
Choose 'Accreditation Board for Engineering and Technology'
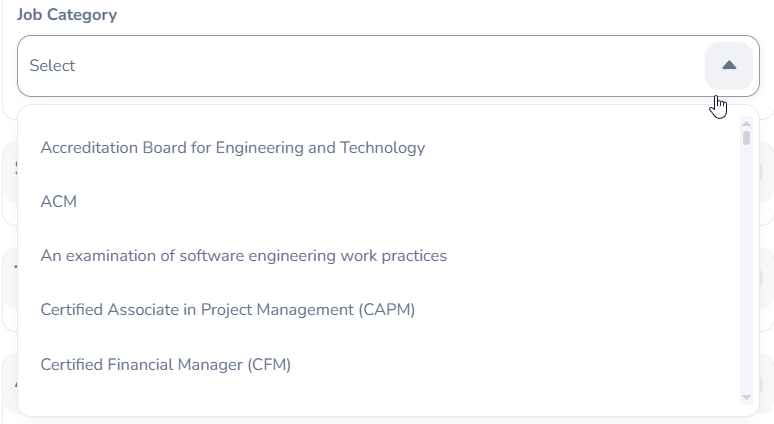(233, 148)
